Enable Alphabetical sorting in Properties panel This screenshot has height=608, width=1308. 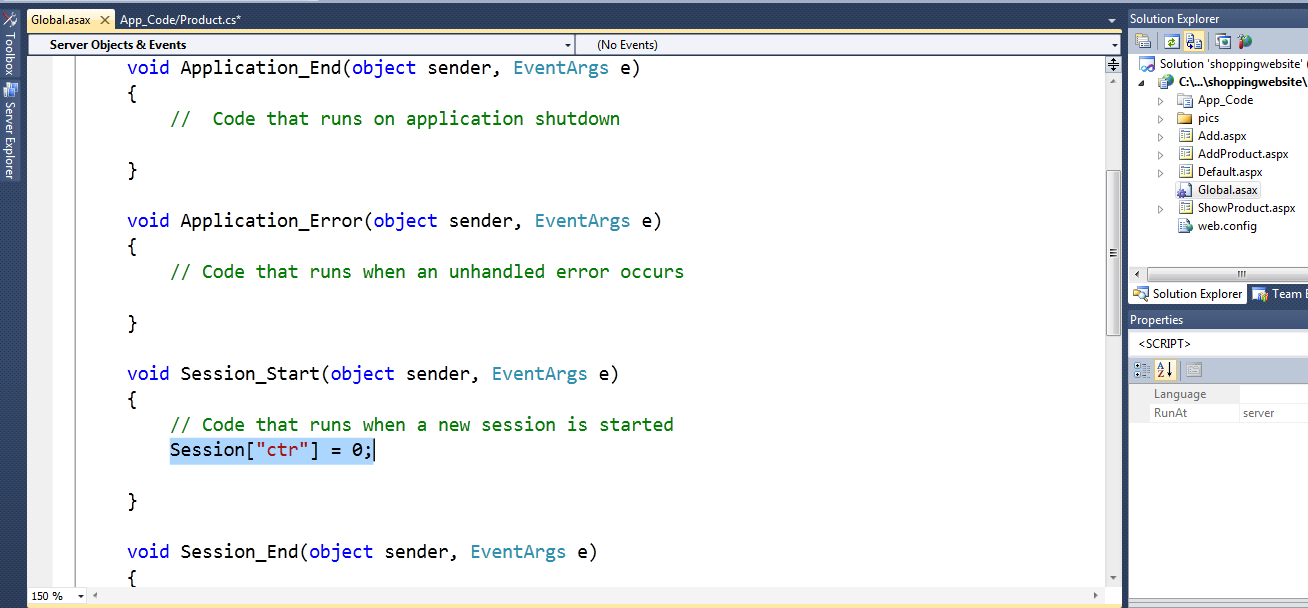point(1165,369)
